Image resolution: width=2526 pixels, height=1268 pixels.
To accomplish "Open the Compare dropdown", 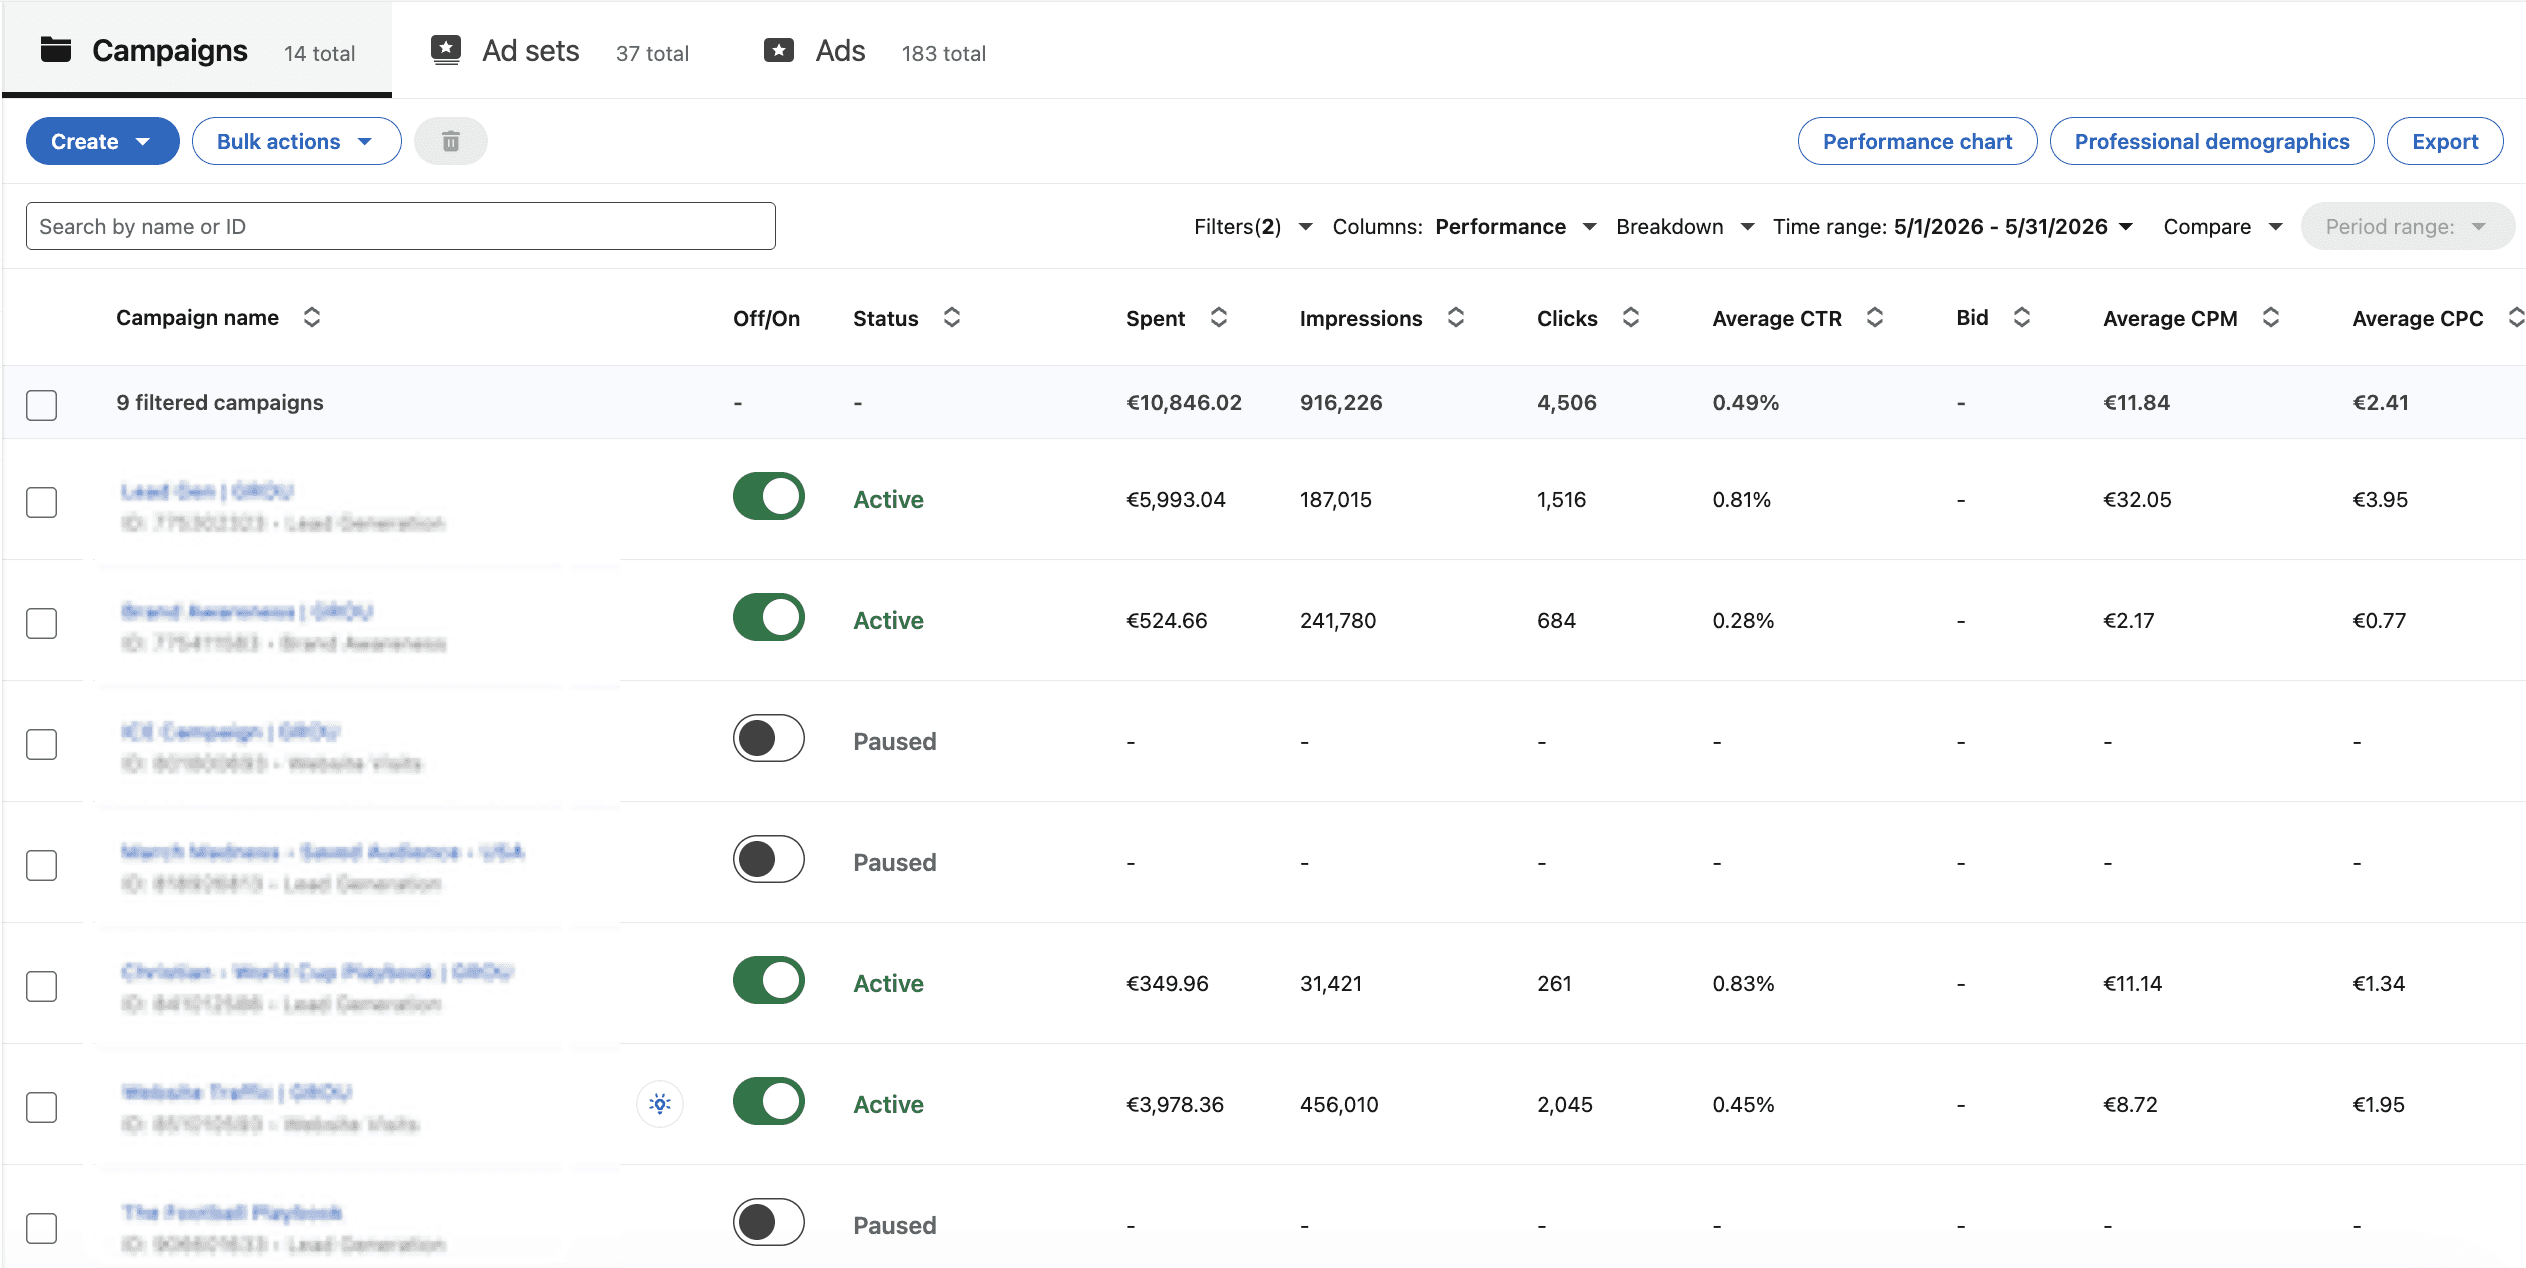I will [2223, 227].
